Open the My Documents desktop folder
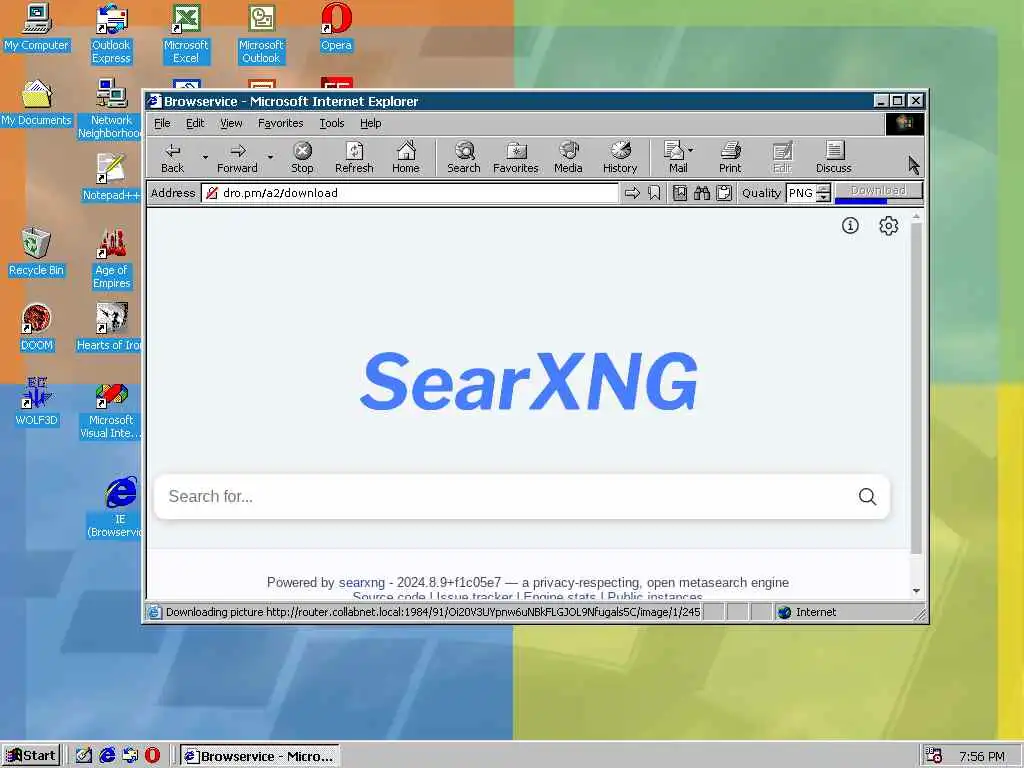Viewport: 1024px width, 768px height. tap(36, 103)
